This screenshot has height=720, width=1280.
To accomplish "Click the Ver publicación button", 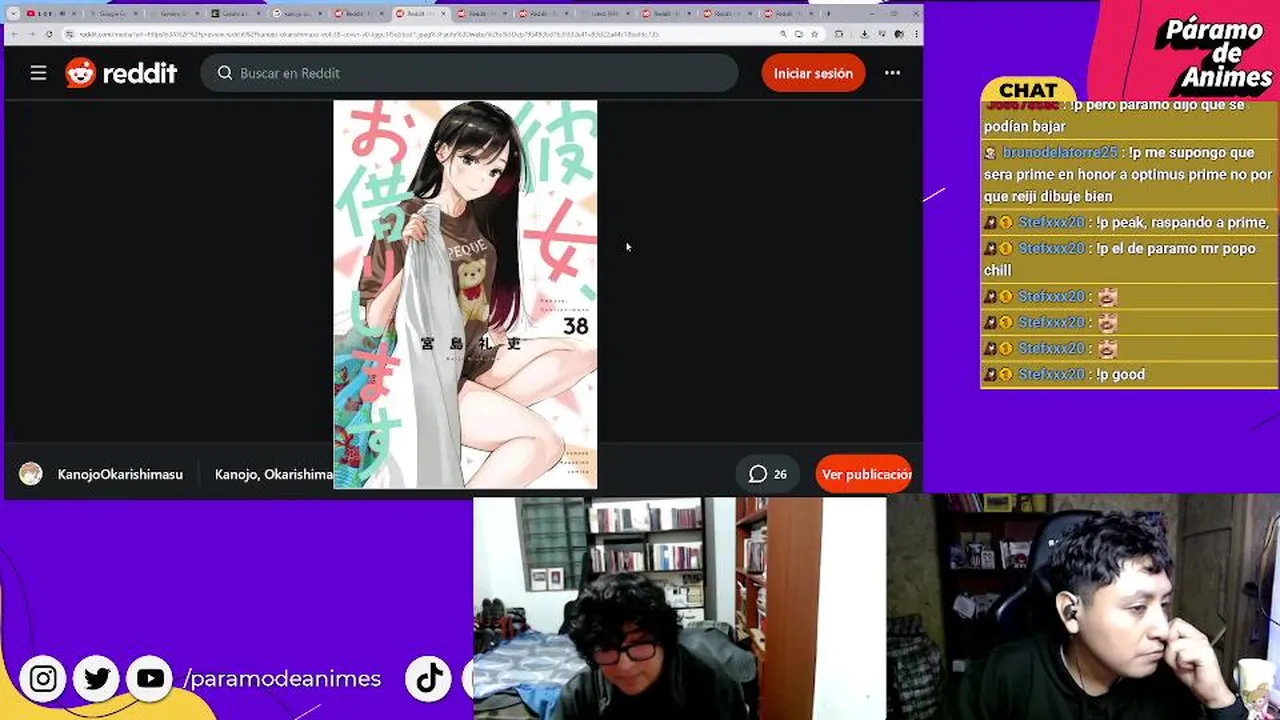I will tap(866, 474).
